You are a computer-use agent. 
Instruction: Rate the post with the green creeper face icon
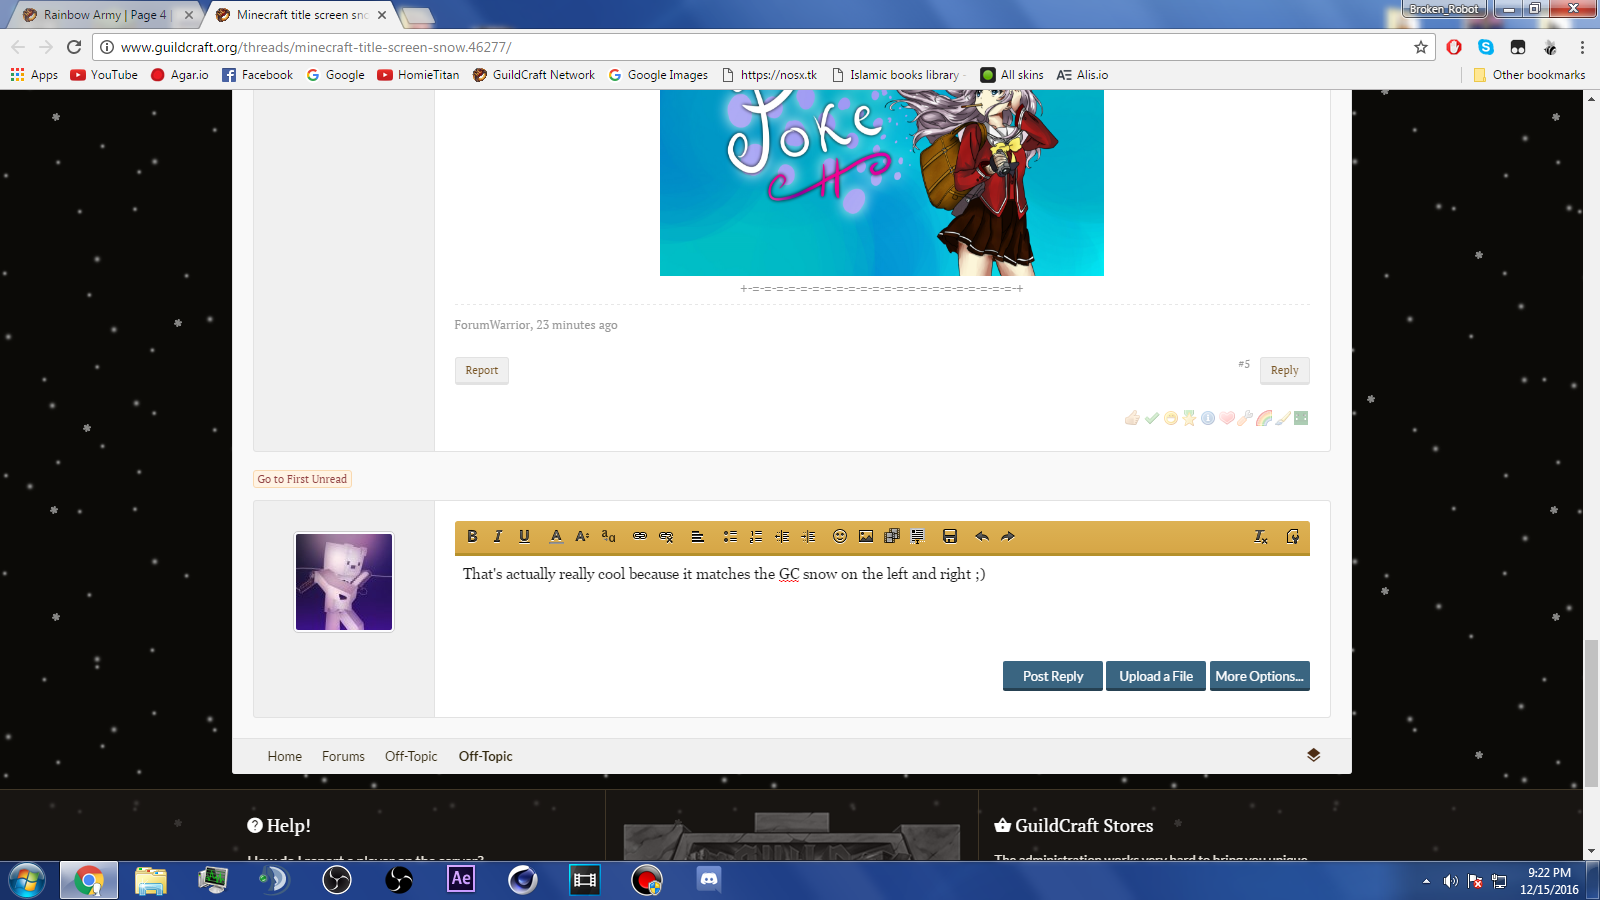coord(1301,418)
